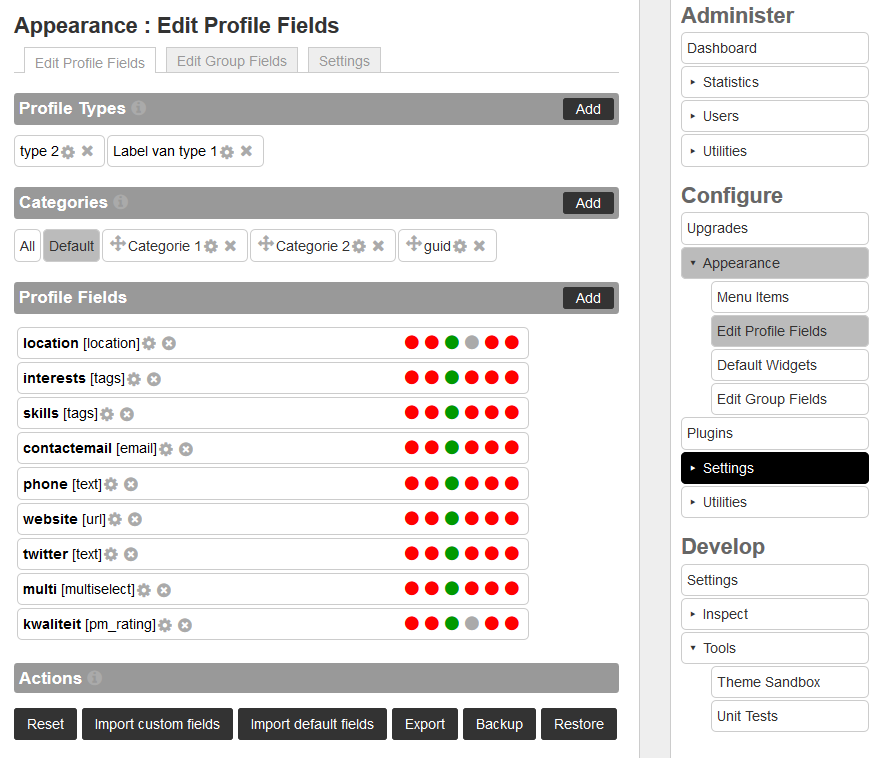Open gear settings for Categorie 2
Image resolution: width=876 pixels, height=758 pixels.
[359, 246]
